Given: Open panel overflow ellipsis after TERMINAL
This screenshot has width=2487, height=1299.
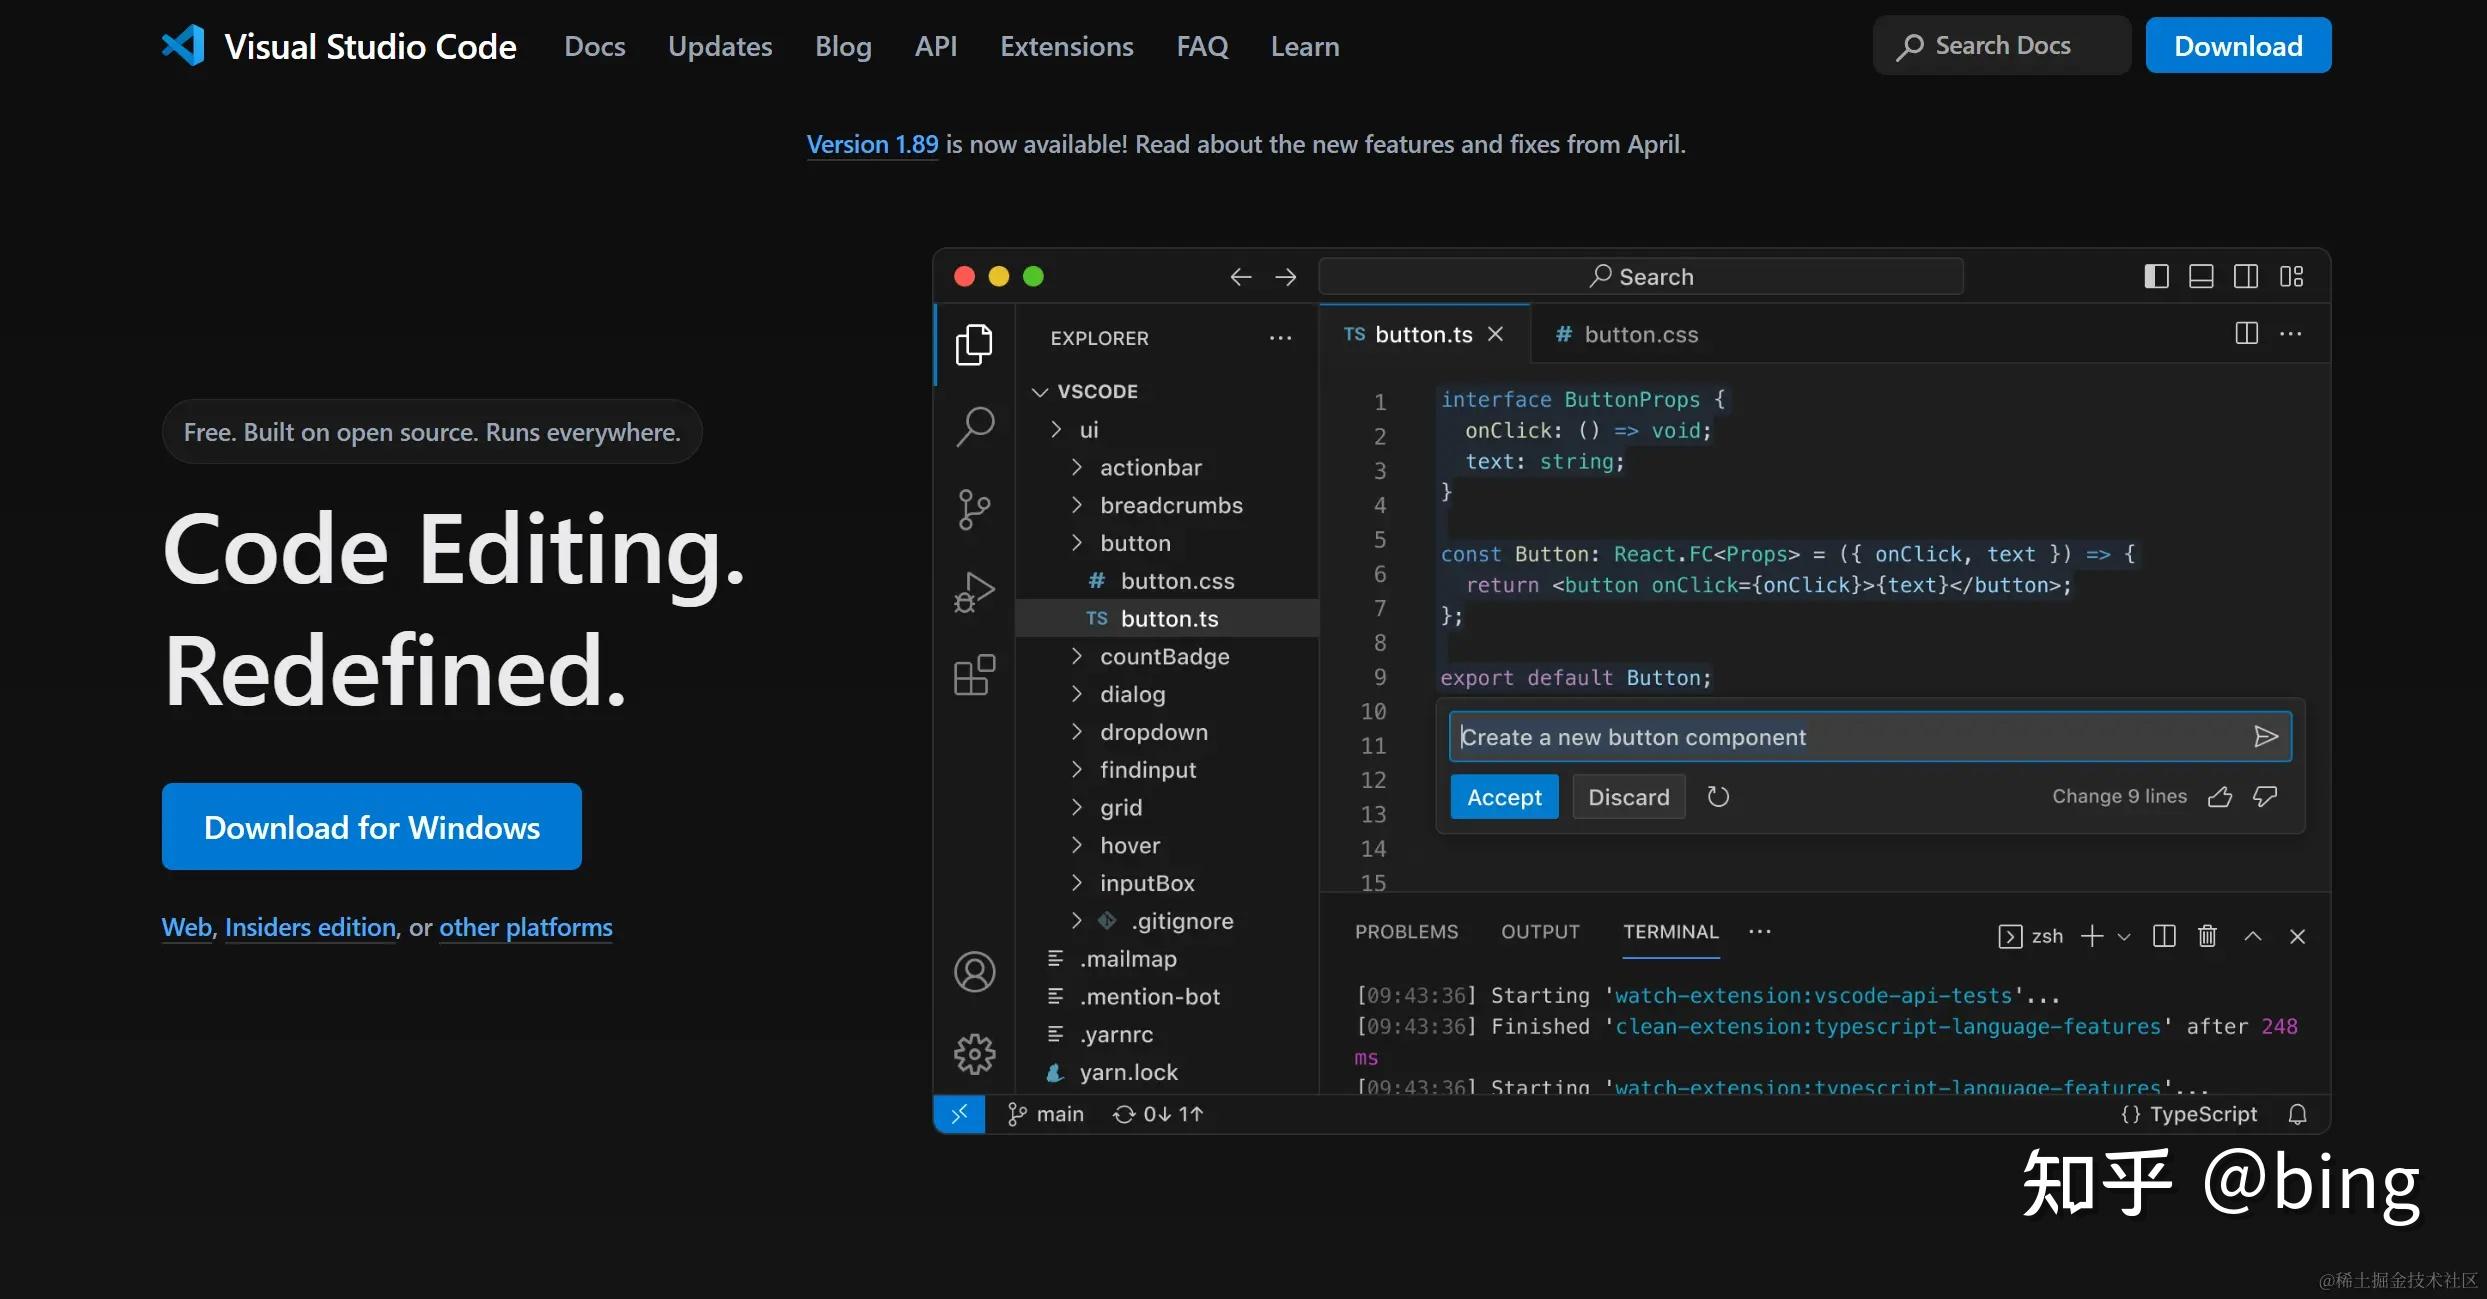Looking at the screenshot, I should coord(1760,931).
